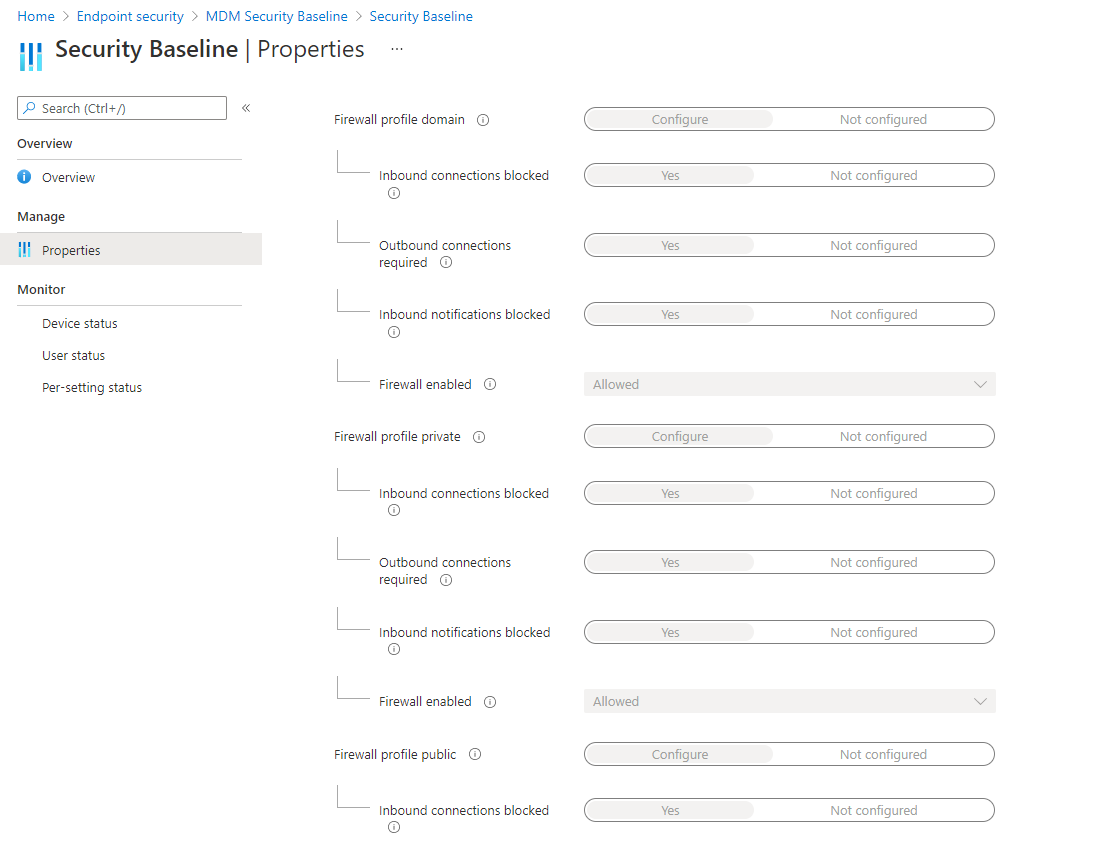Screen dimensions: 1118x848
Task: Collapse the sidebar with double chevron icon
Action: tap(246, 108)
